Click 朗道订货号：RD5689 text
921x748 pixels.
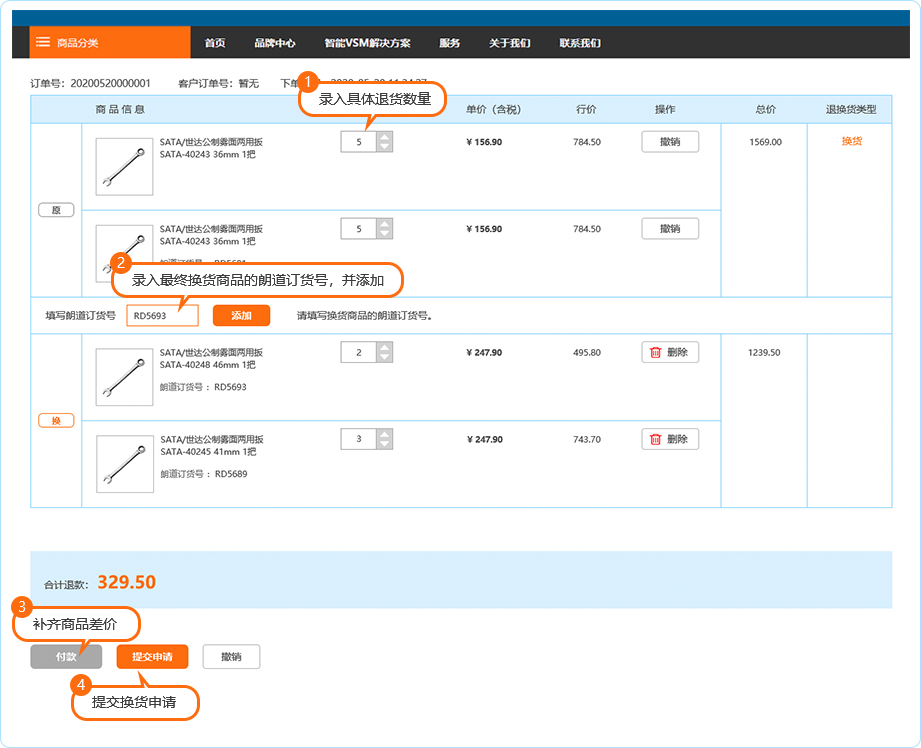(x=204, y=474)
